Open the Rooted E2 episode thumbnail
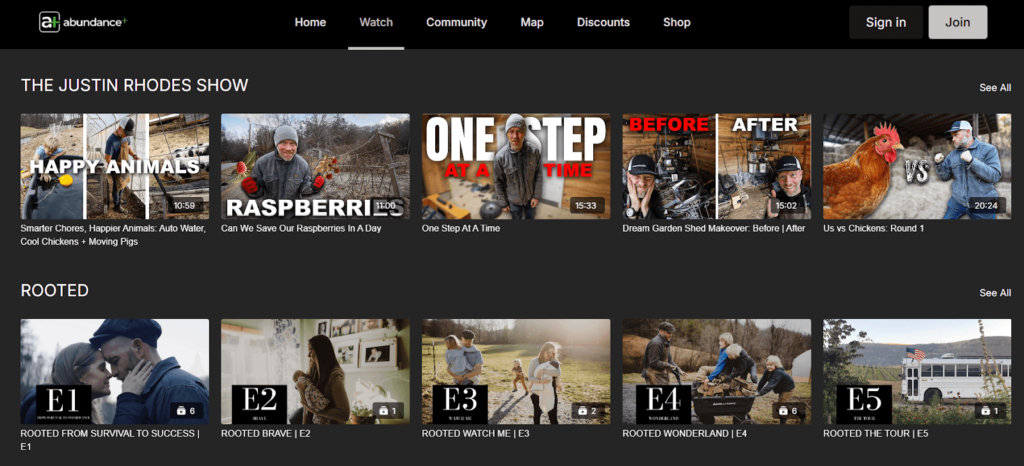1024x466 pixels. [315, 372]
